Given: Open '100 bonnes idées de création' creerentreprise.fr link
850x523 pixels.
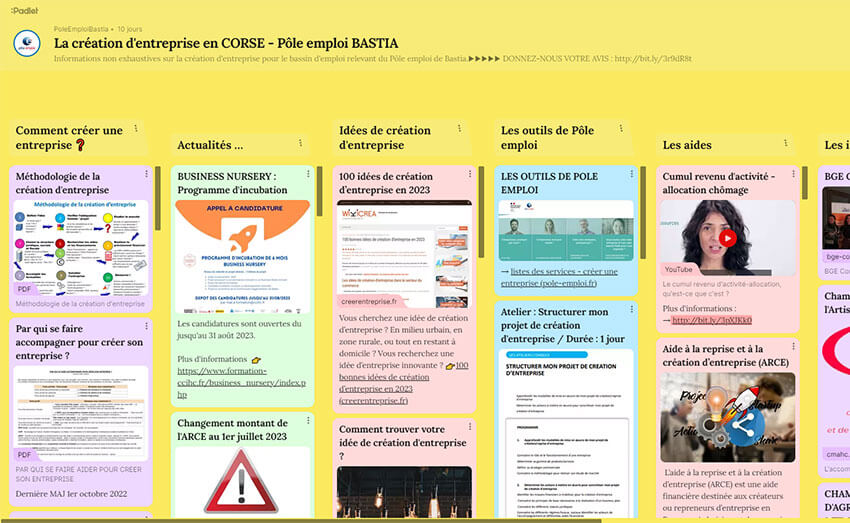Looking at the screenshot, I should click(x=403, y=383).
